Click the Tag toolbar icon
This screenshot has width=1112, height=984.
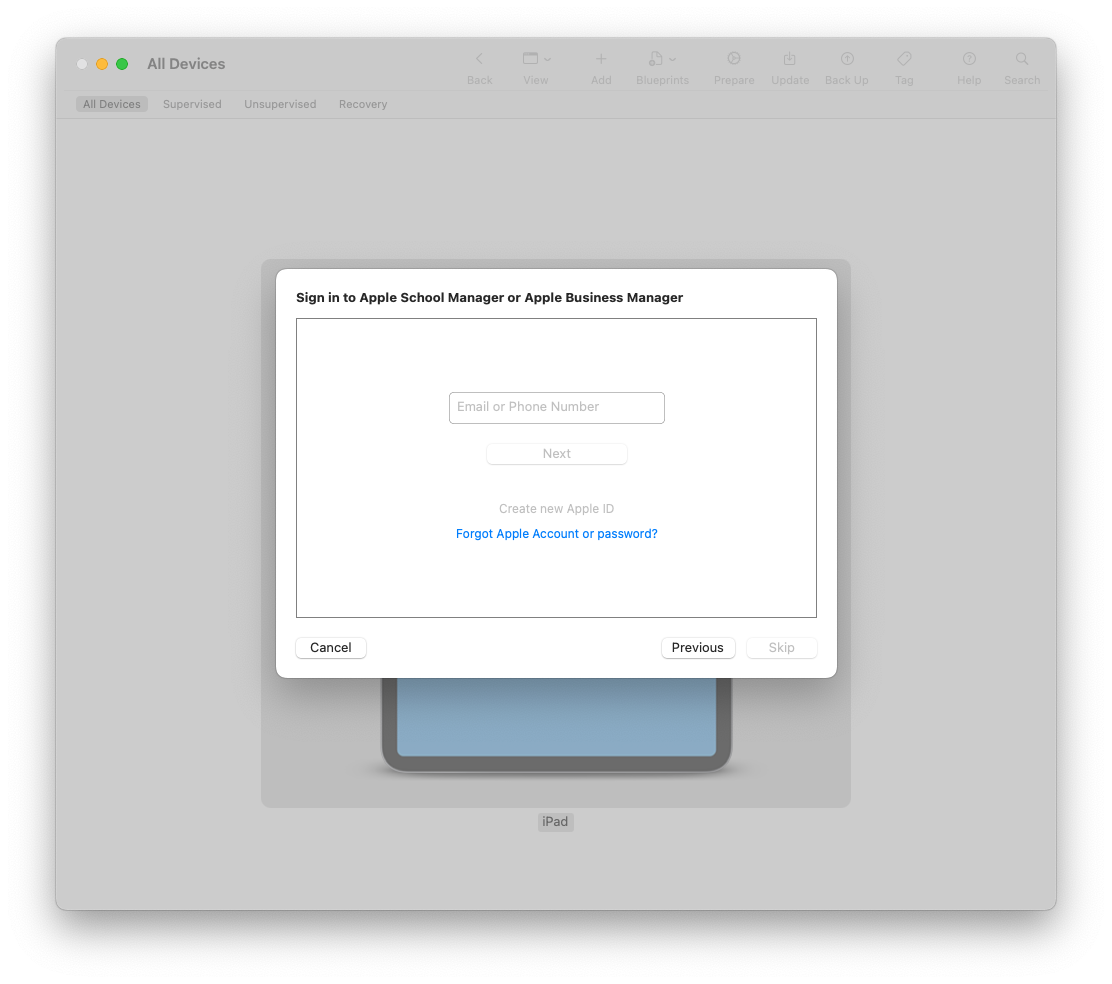point(904,59)
